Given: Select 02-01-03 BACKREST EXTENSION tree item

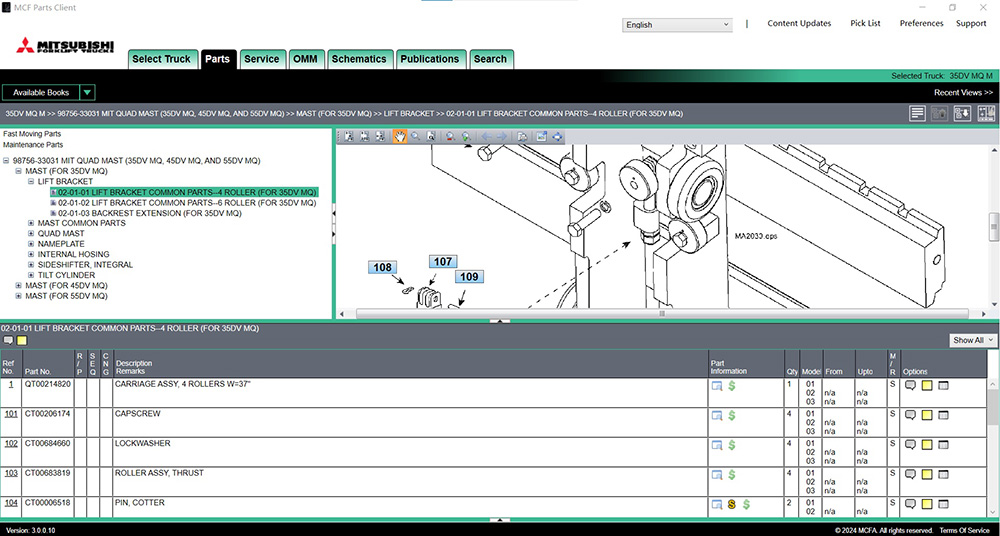Looking at the screenshot, I should 150,213.
